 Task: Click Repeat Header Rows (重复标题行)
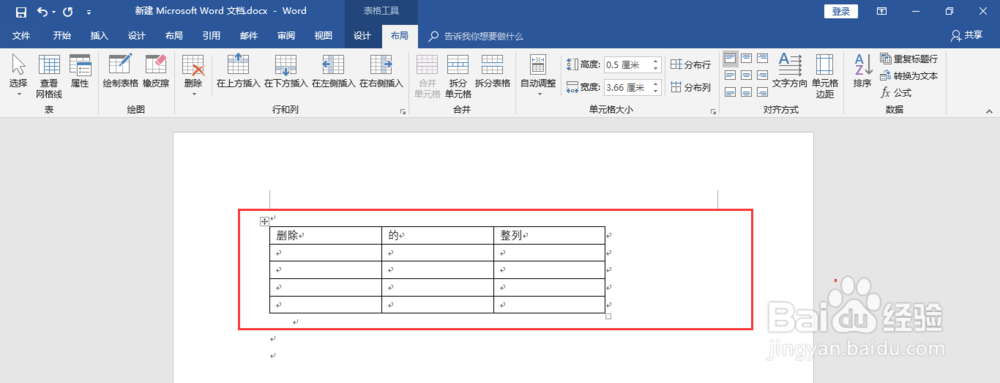(909, 59)
